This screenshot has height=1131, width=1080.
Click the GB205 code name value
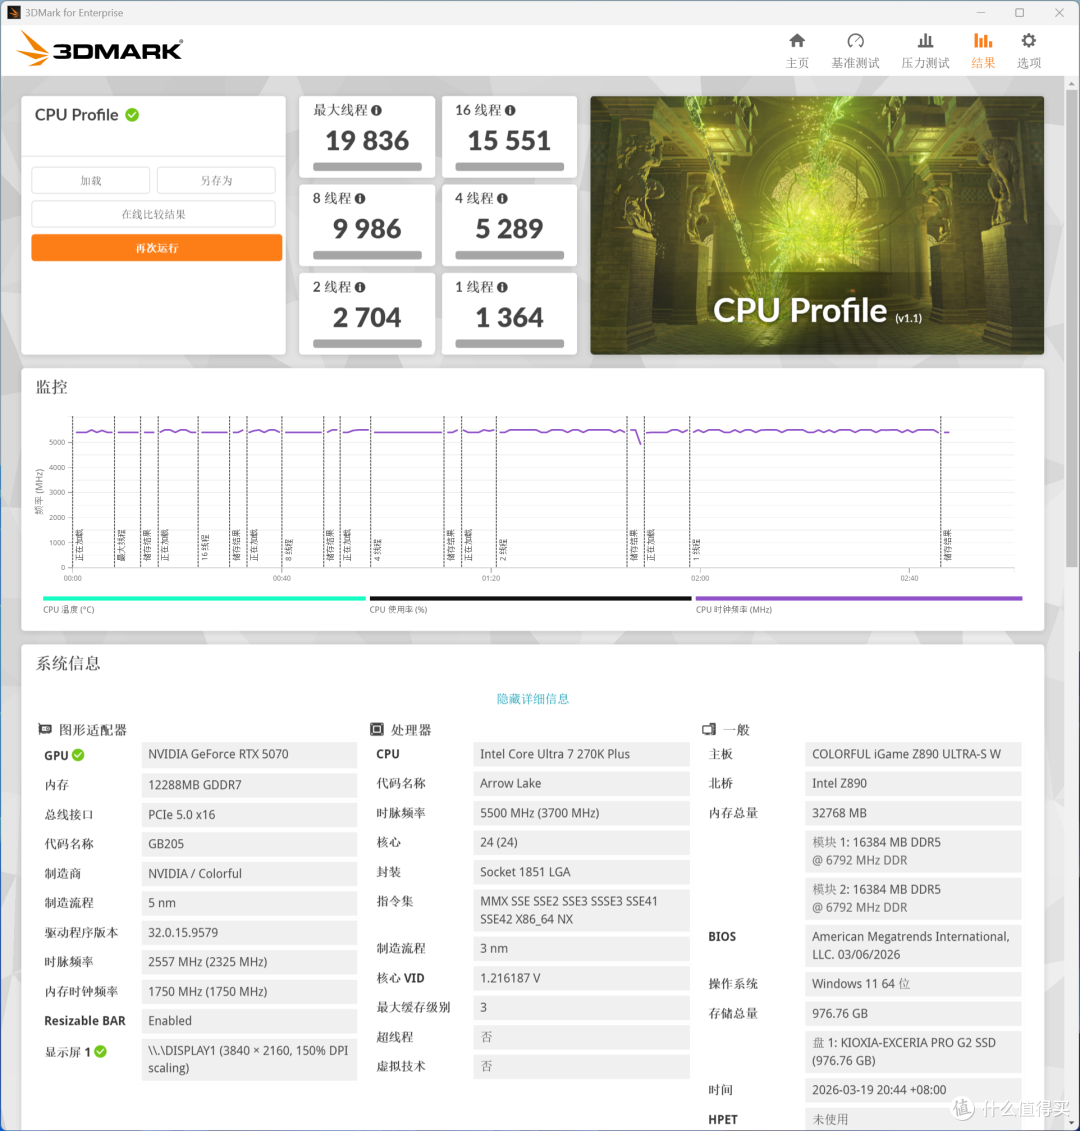tap(249, 844)
